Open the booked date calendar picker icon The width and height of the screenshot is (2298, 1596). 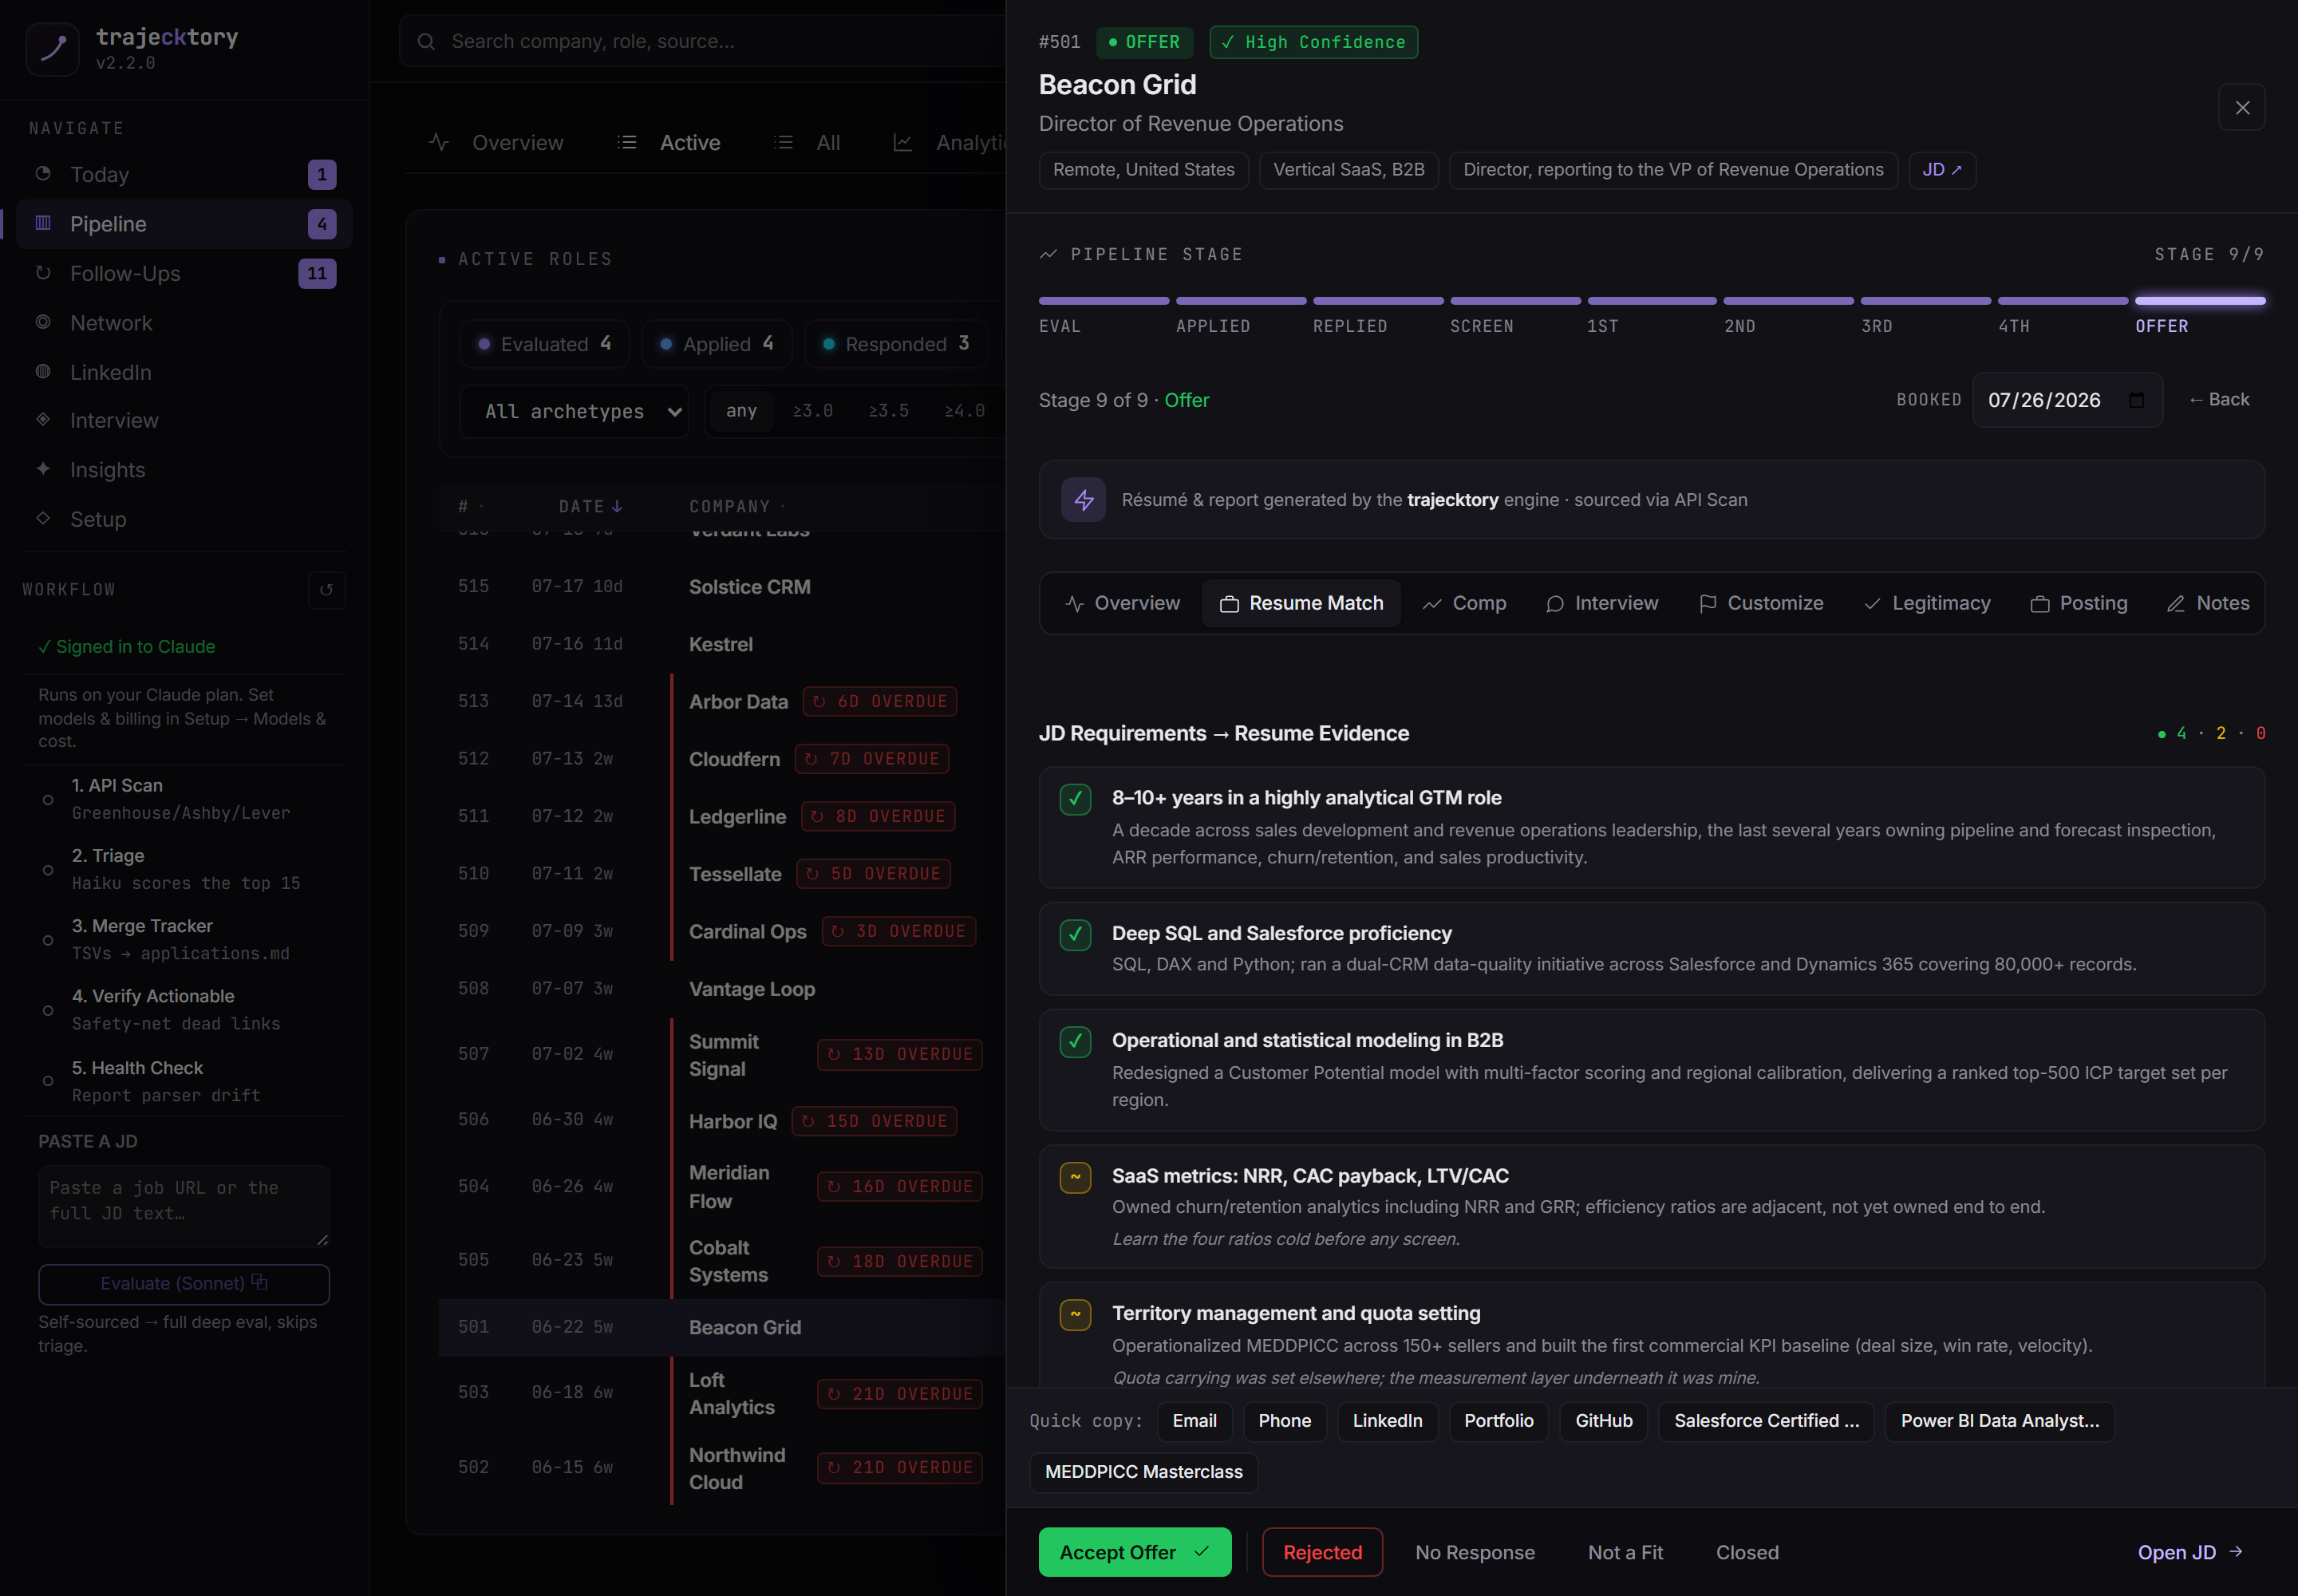(x=2137, y=400)
